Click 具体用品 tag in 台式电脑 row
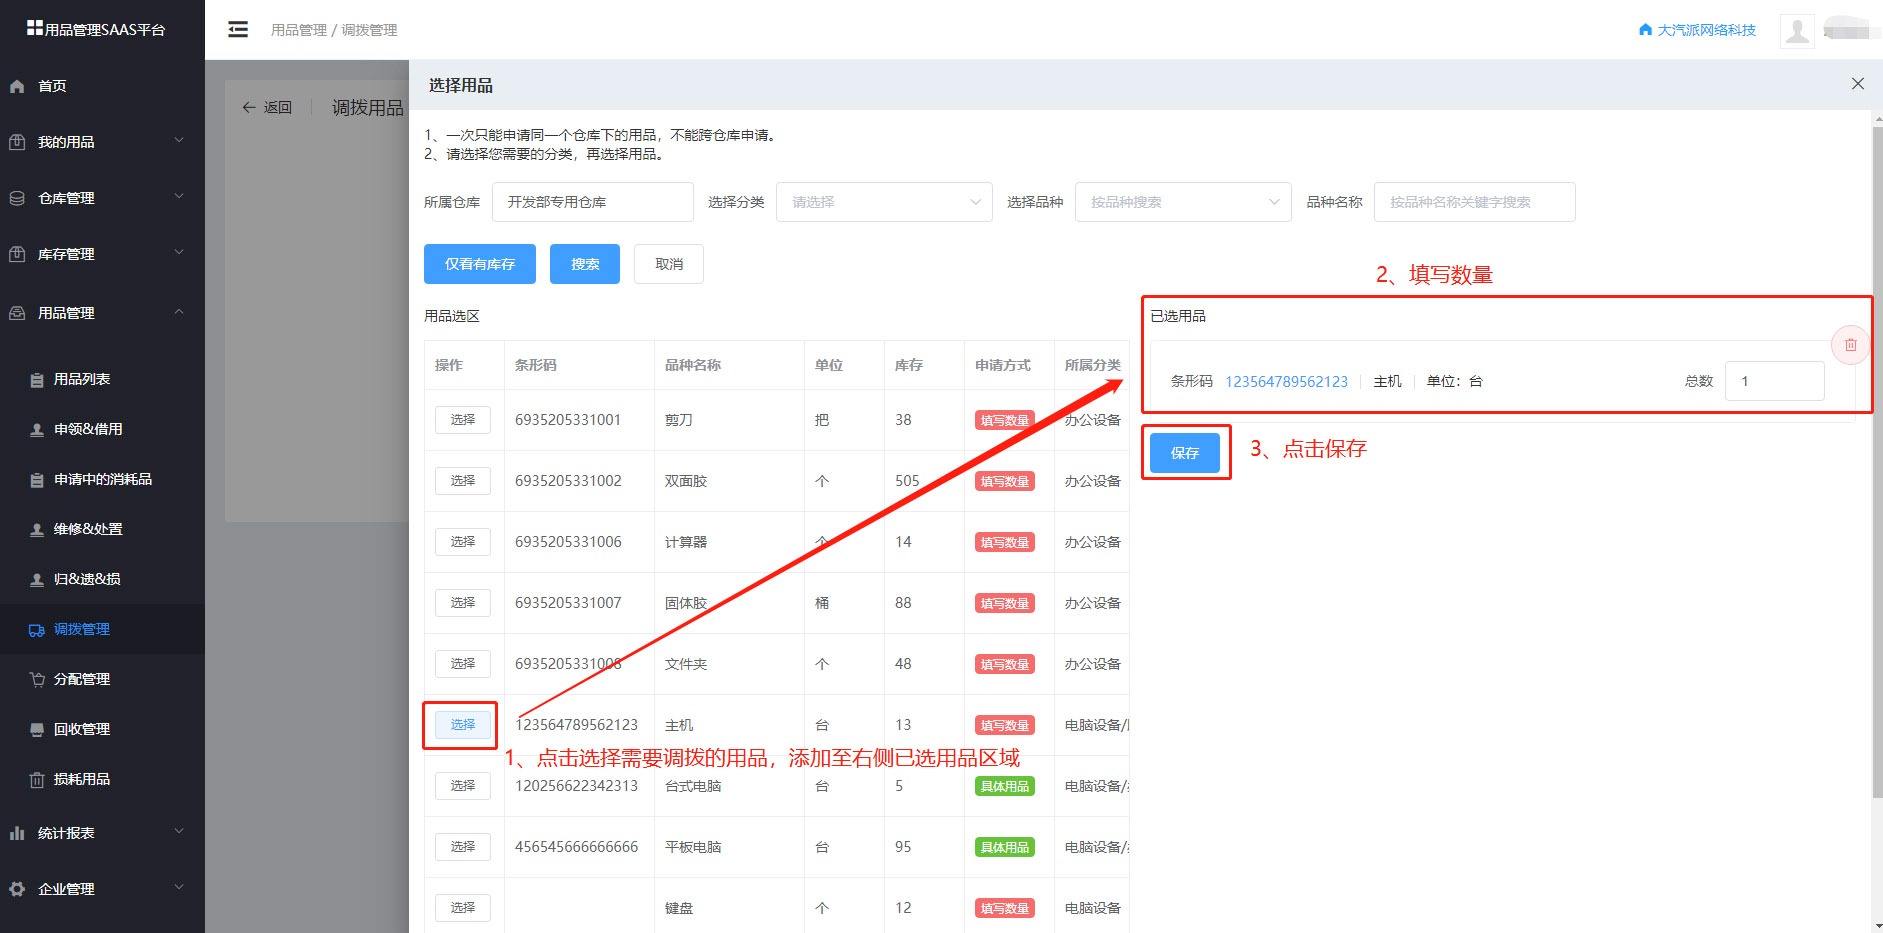The width and height of the screenshot is (1883, 933). (x=1005, y=787)
